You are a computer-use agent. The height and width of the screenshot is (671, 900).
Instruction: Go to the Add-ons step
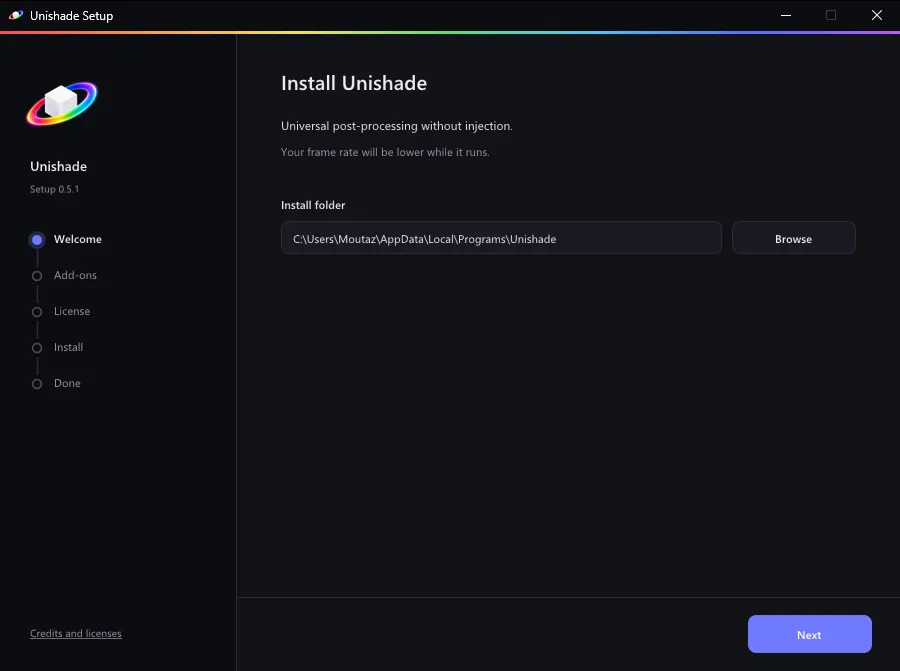pyautogui.click(x=75, y=276)
